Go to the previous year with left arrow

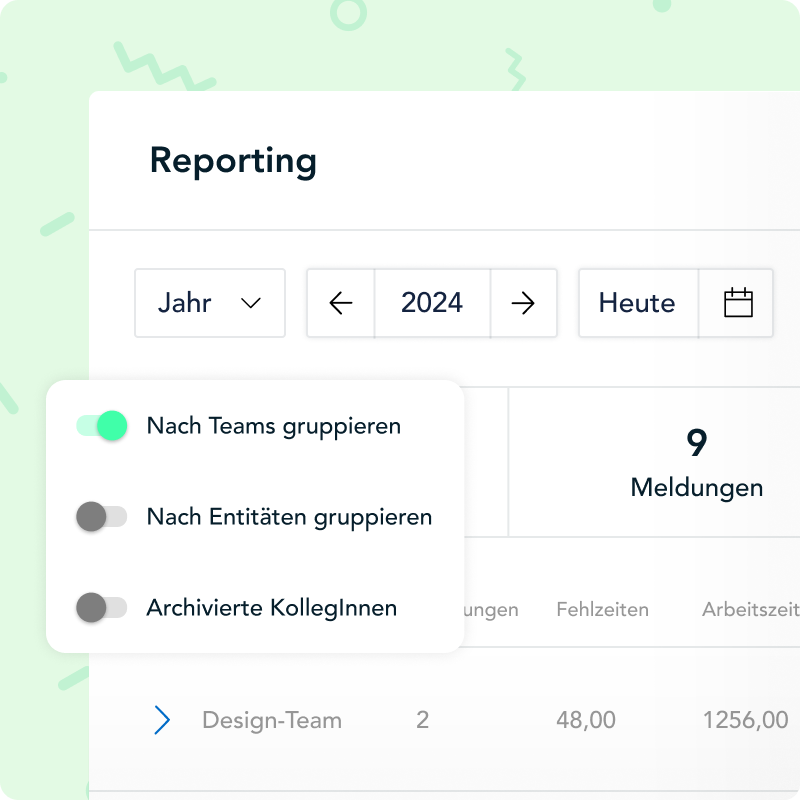tap(341, 303)
